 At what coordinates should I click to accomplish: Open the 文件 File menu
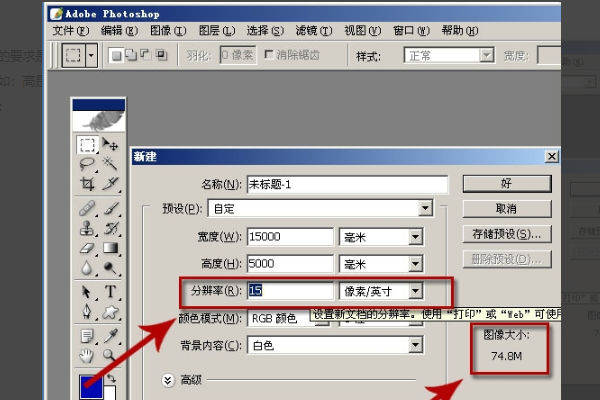[70, 31]
